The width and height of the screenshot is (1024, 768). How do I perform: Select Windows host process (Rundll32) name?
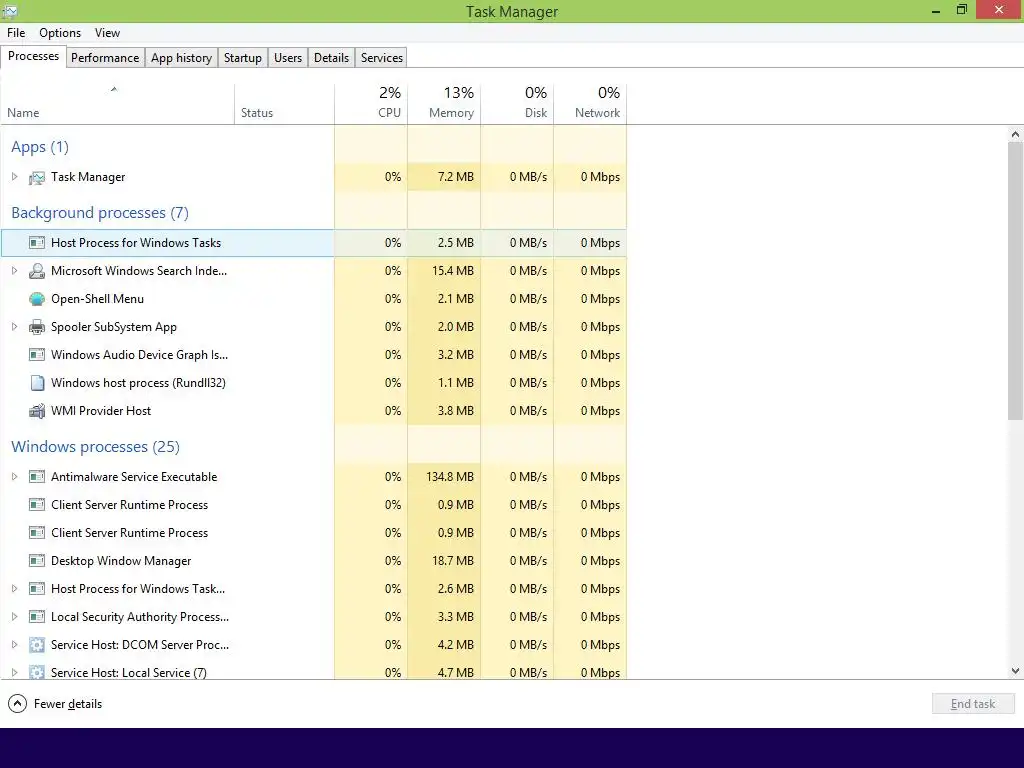coord(138,383)
